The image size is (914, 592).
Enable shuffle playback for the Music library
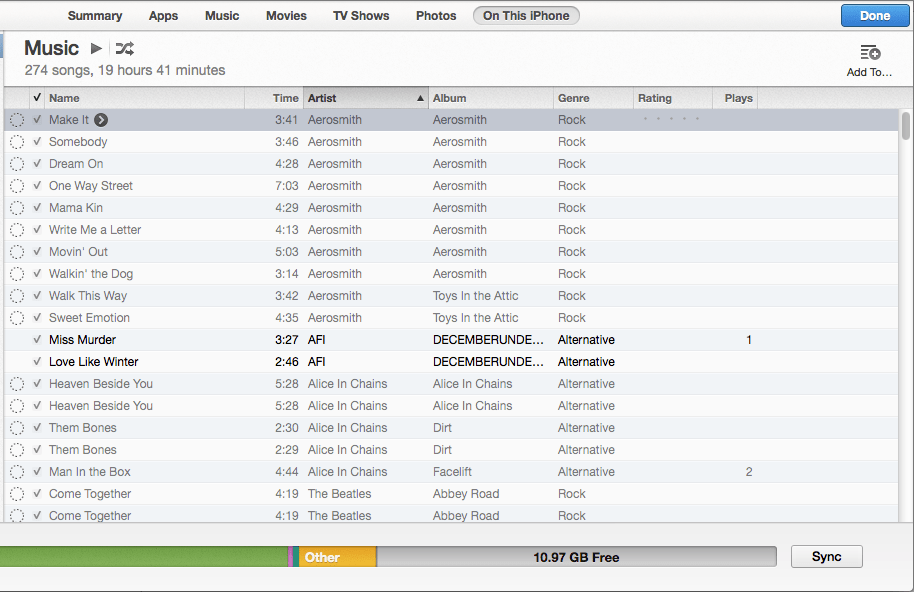124,47
